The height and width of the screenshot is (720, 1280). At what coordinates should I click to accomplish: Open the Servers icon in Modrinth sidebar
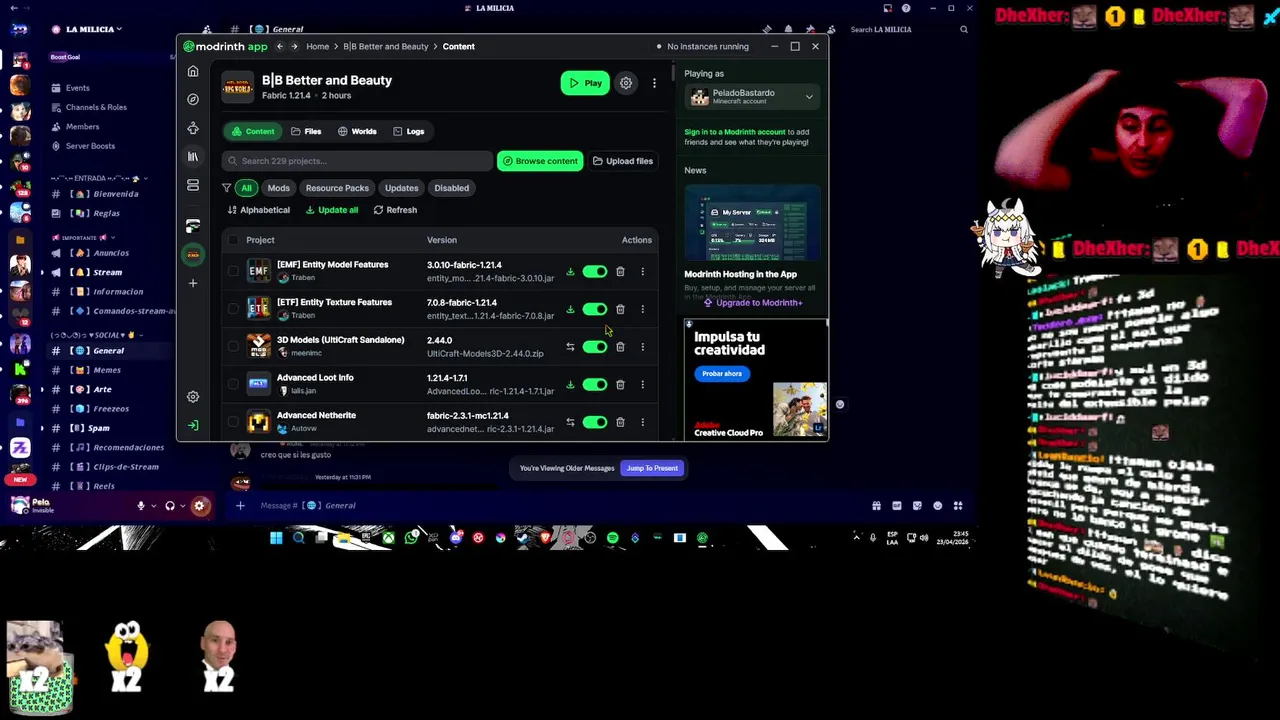[193, 185]
